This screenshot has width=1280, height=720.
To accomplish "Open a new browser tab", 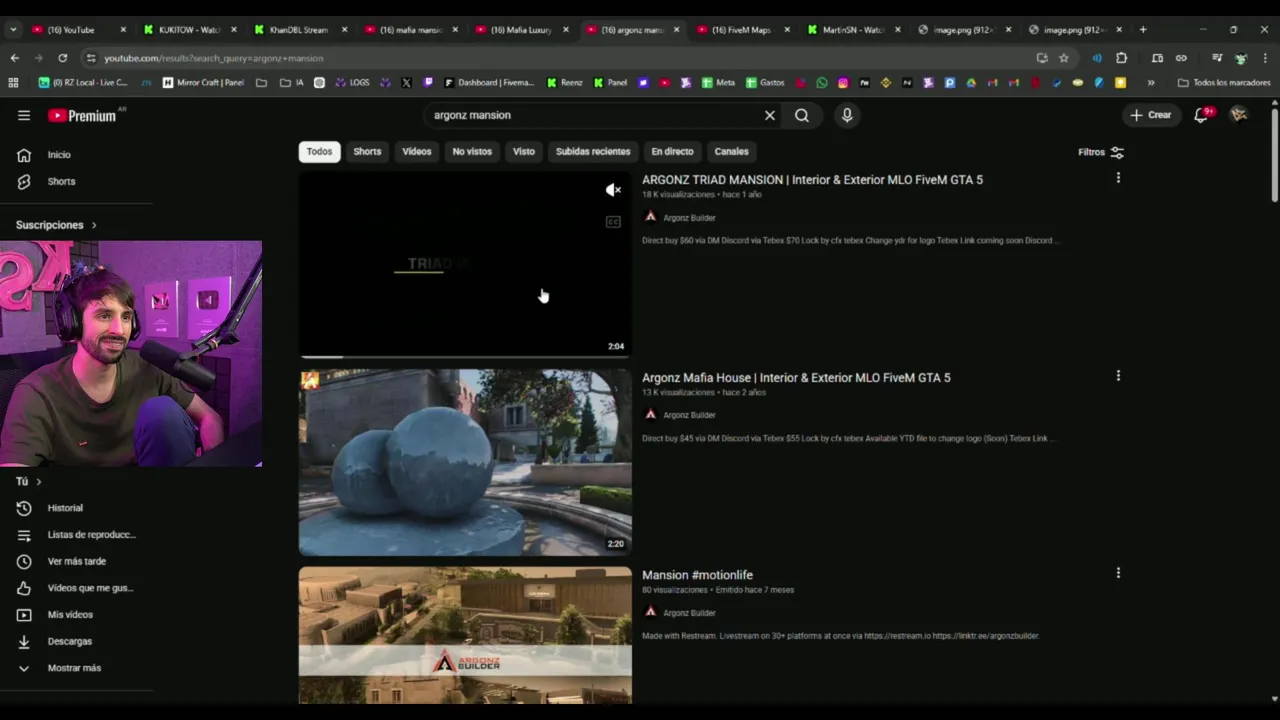I will [x=1143, y=30].
